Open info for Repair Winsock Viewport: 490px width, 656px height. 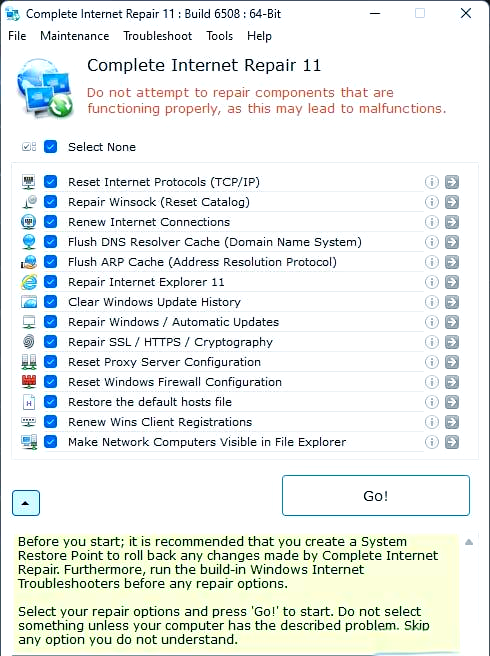coord(432,202)
